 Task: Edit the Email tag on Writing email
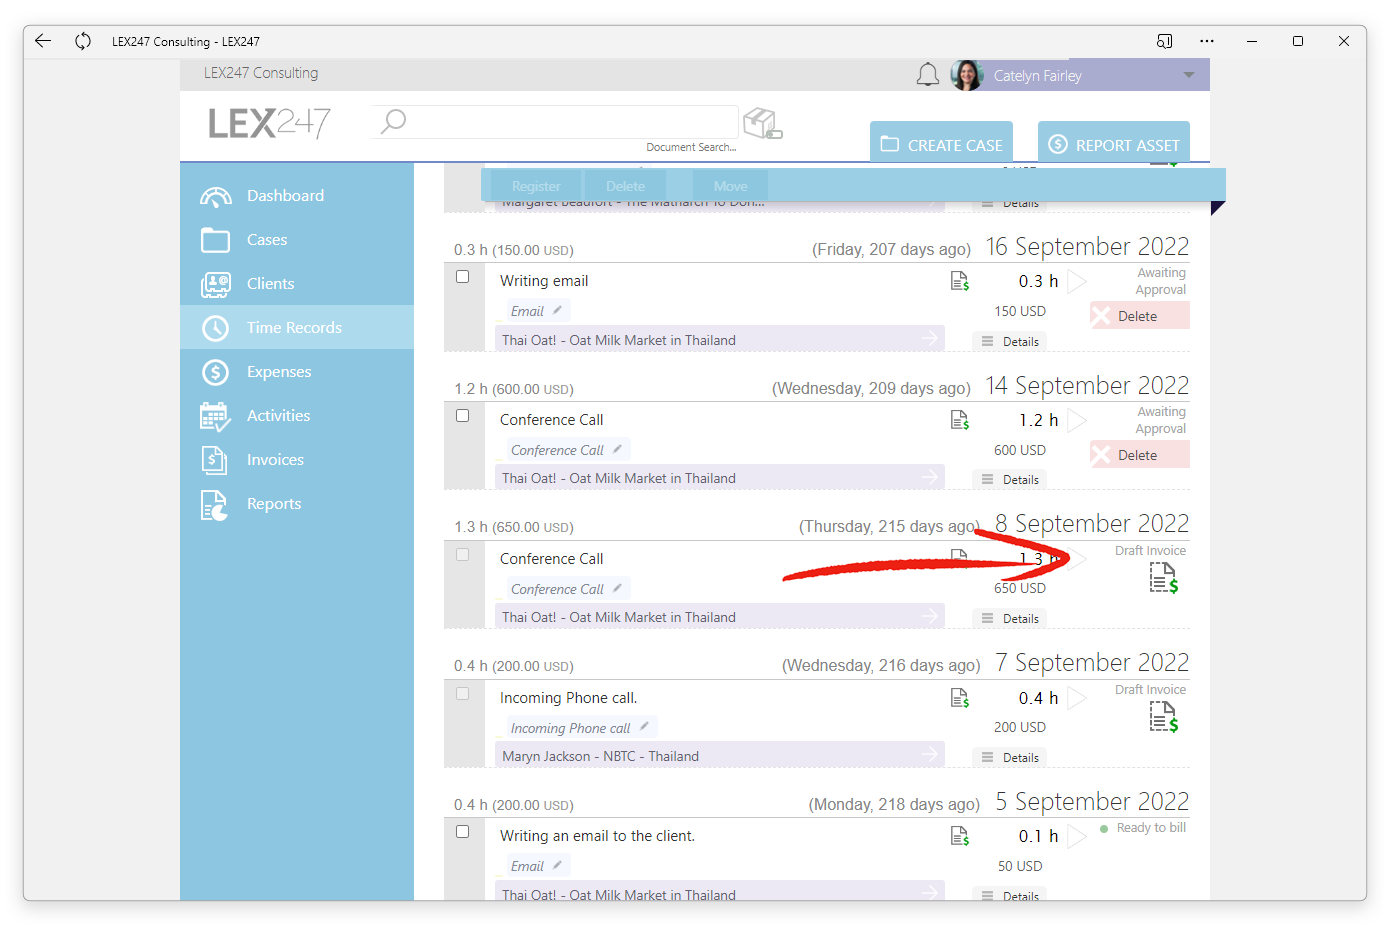click(x=557, y=310)
